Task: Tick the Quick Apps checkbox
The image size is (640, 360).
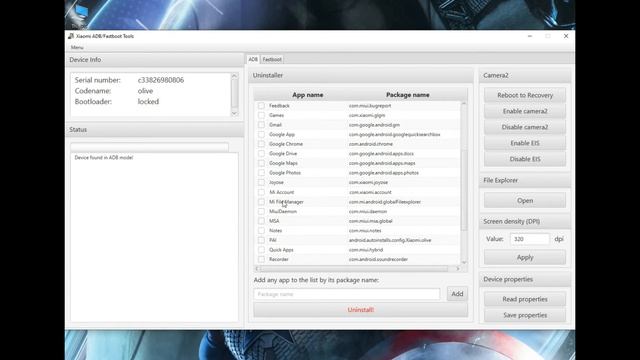Action: tap(261, 250)
